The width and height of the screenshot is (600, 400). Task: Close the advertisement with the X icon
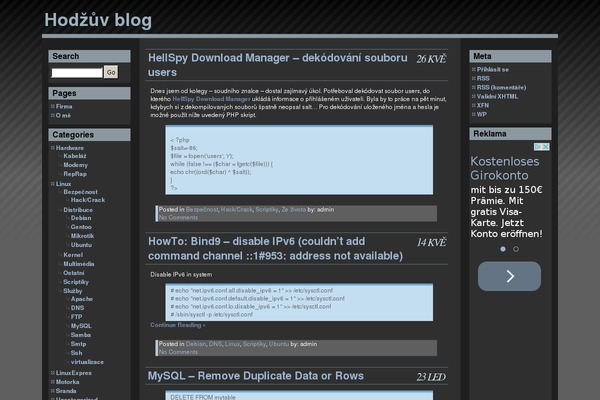(546, 147)
